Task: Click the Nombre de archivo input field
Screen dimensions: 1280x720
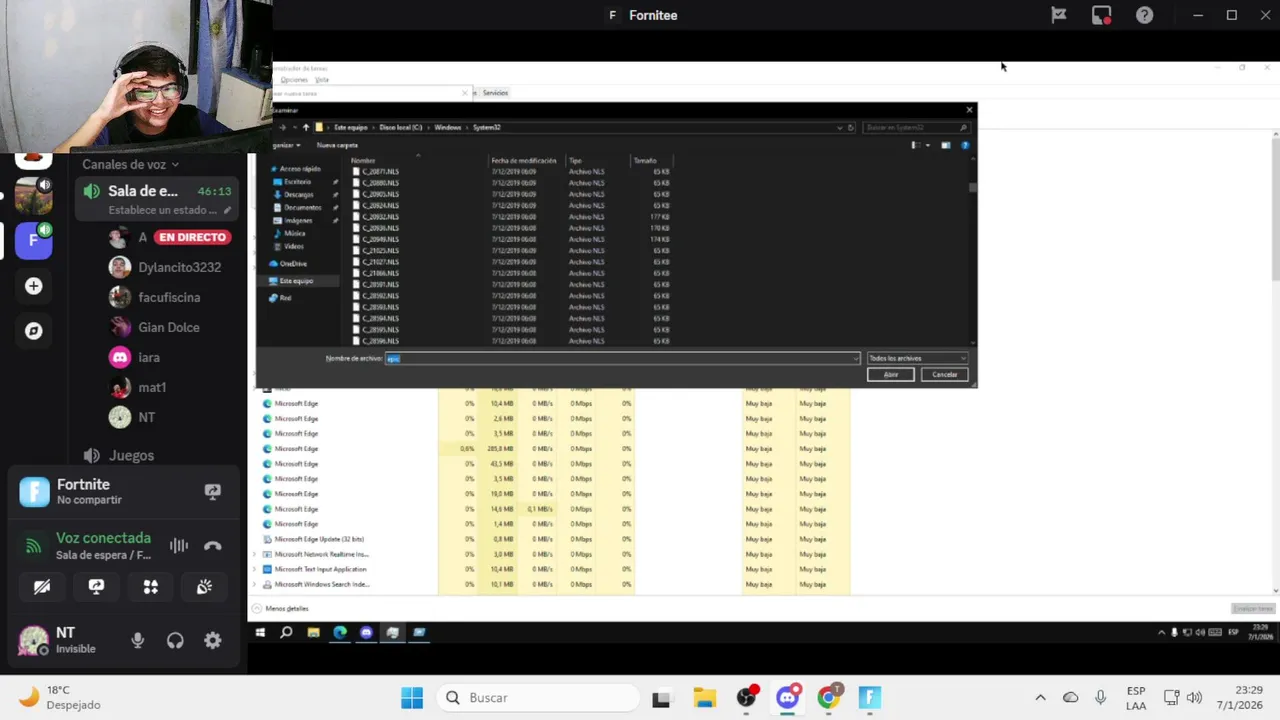Action: [620, 358]
